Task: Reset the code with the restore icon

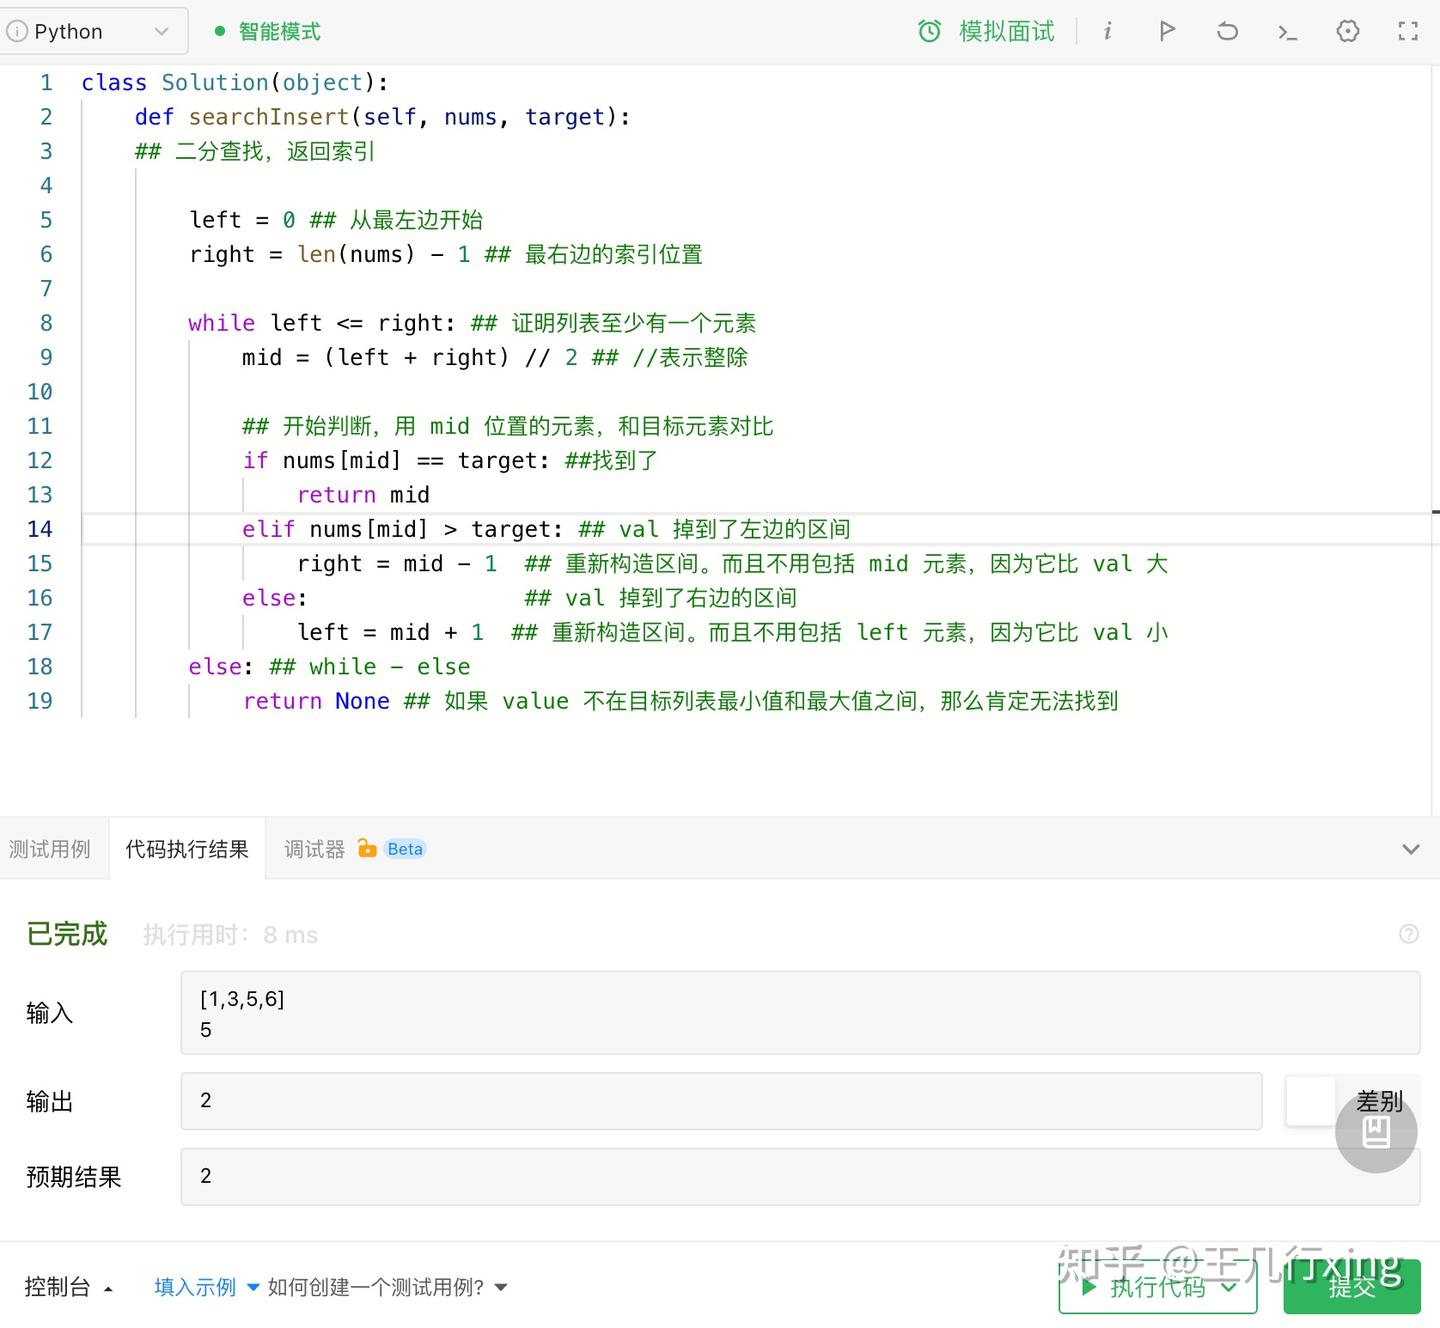Action: (1227, 31)
